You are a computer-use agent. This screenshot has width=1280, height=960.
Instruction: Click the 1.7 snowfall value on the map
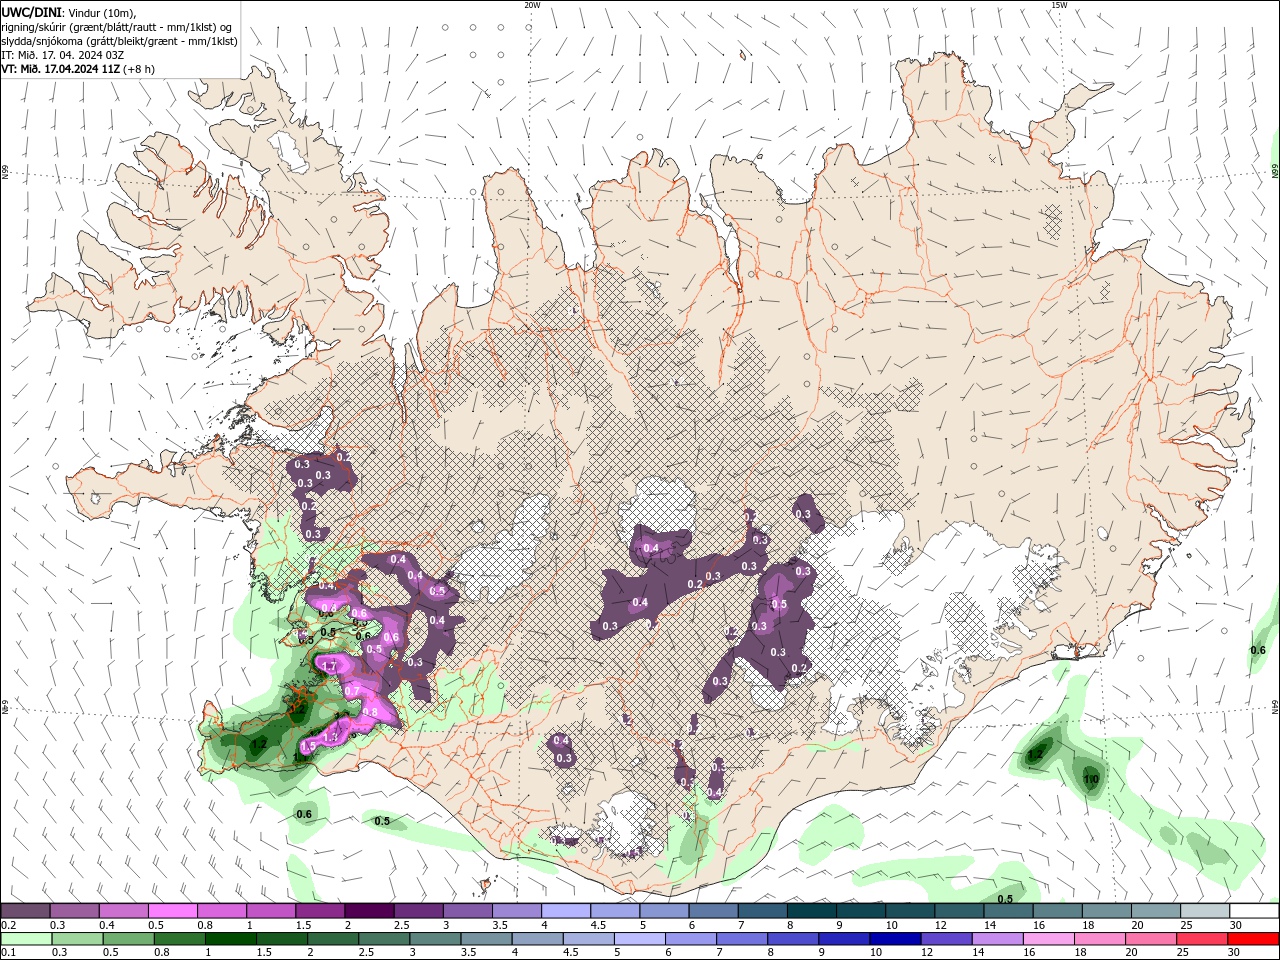pyautogui.click(x=329, y=665)
